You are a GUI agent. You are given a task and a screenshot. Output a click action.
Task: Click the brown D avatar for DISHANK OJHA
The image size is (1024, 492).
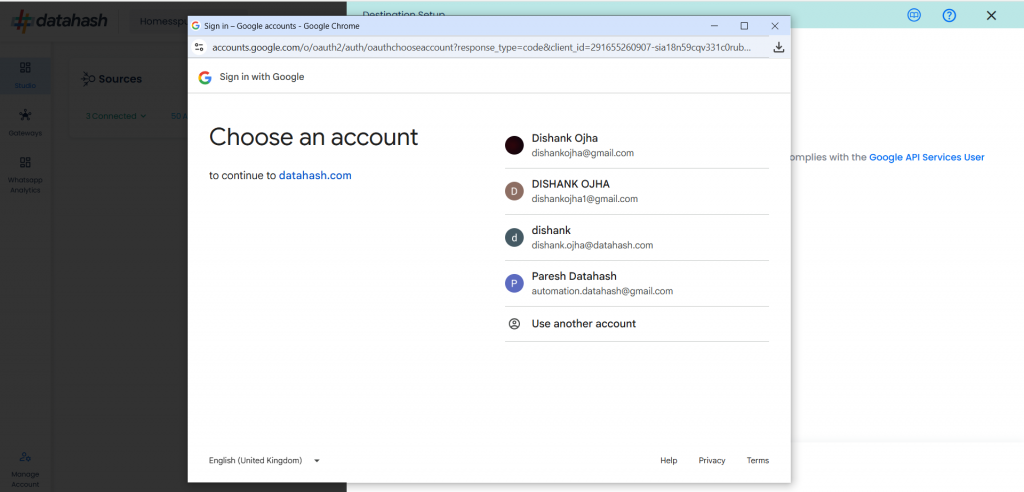[x=515, y=191]
